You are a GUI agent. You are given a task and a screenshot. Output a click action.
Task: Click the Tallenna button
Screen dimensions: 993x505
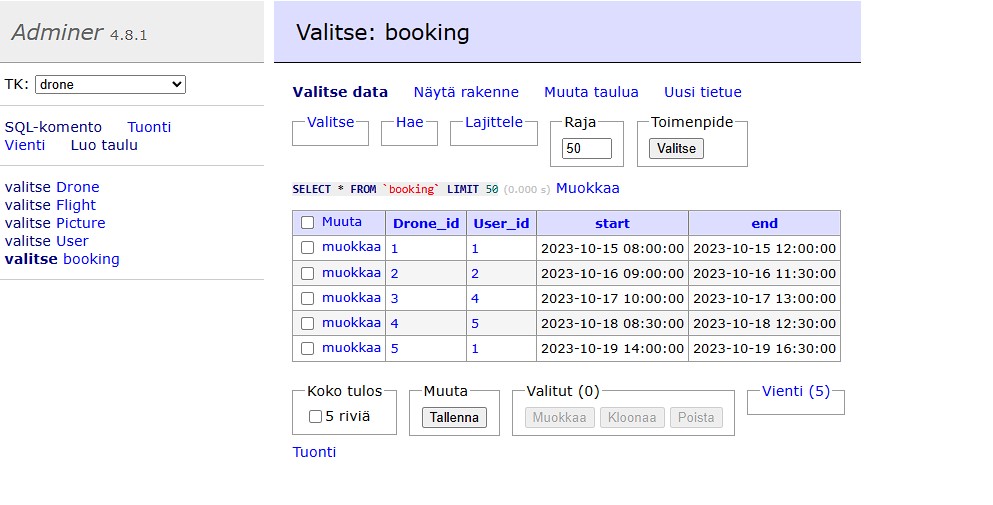[454, 417]
